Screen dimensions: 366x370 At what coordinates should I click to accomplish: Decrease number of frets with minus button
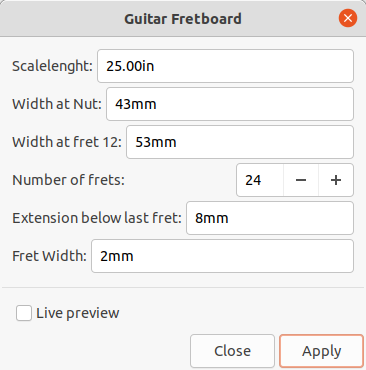301,180
